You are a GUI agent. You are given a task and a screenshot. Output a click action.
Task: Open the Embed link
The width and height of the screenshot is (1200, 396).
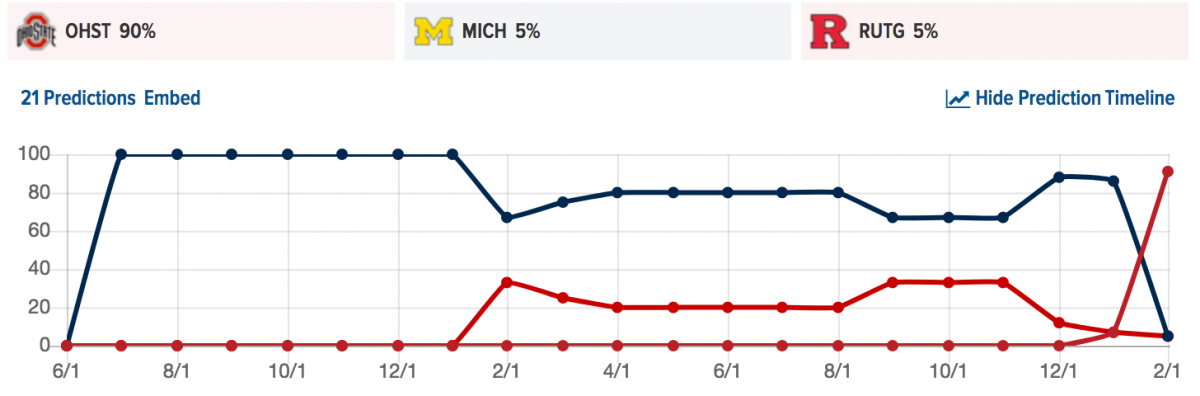[x=172, y=98]
